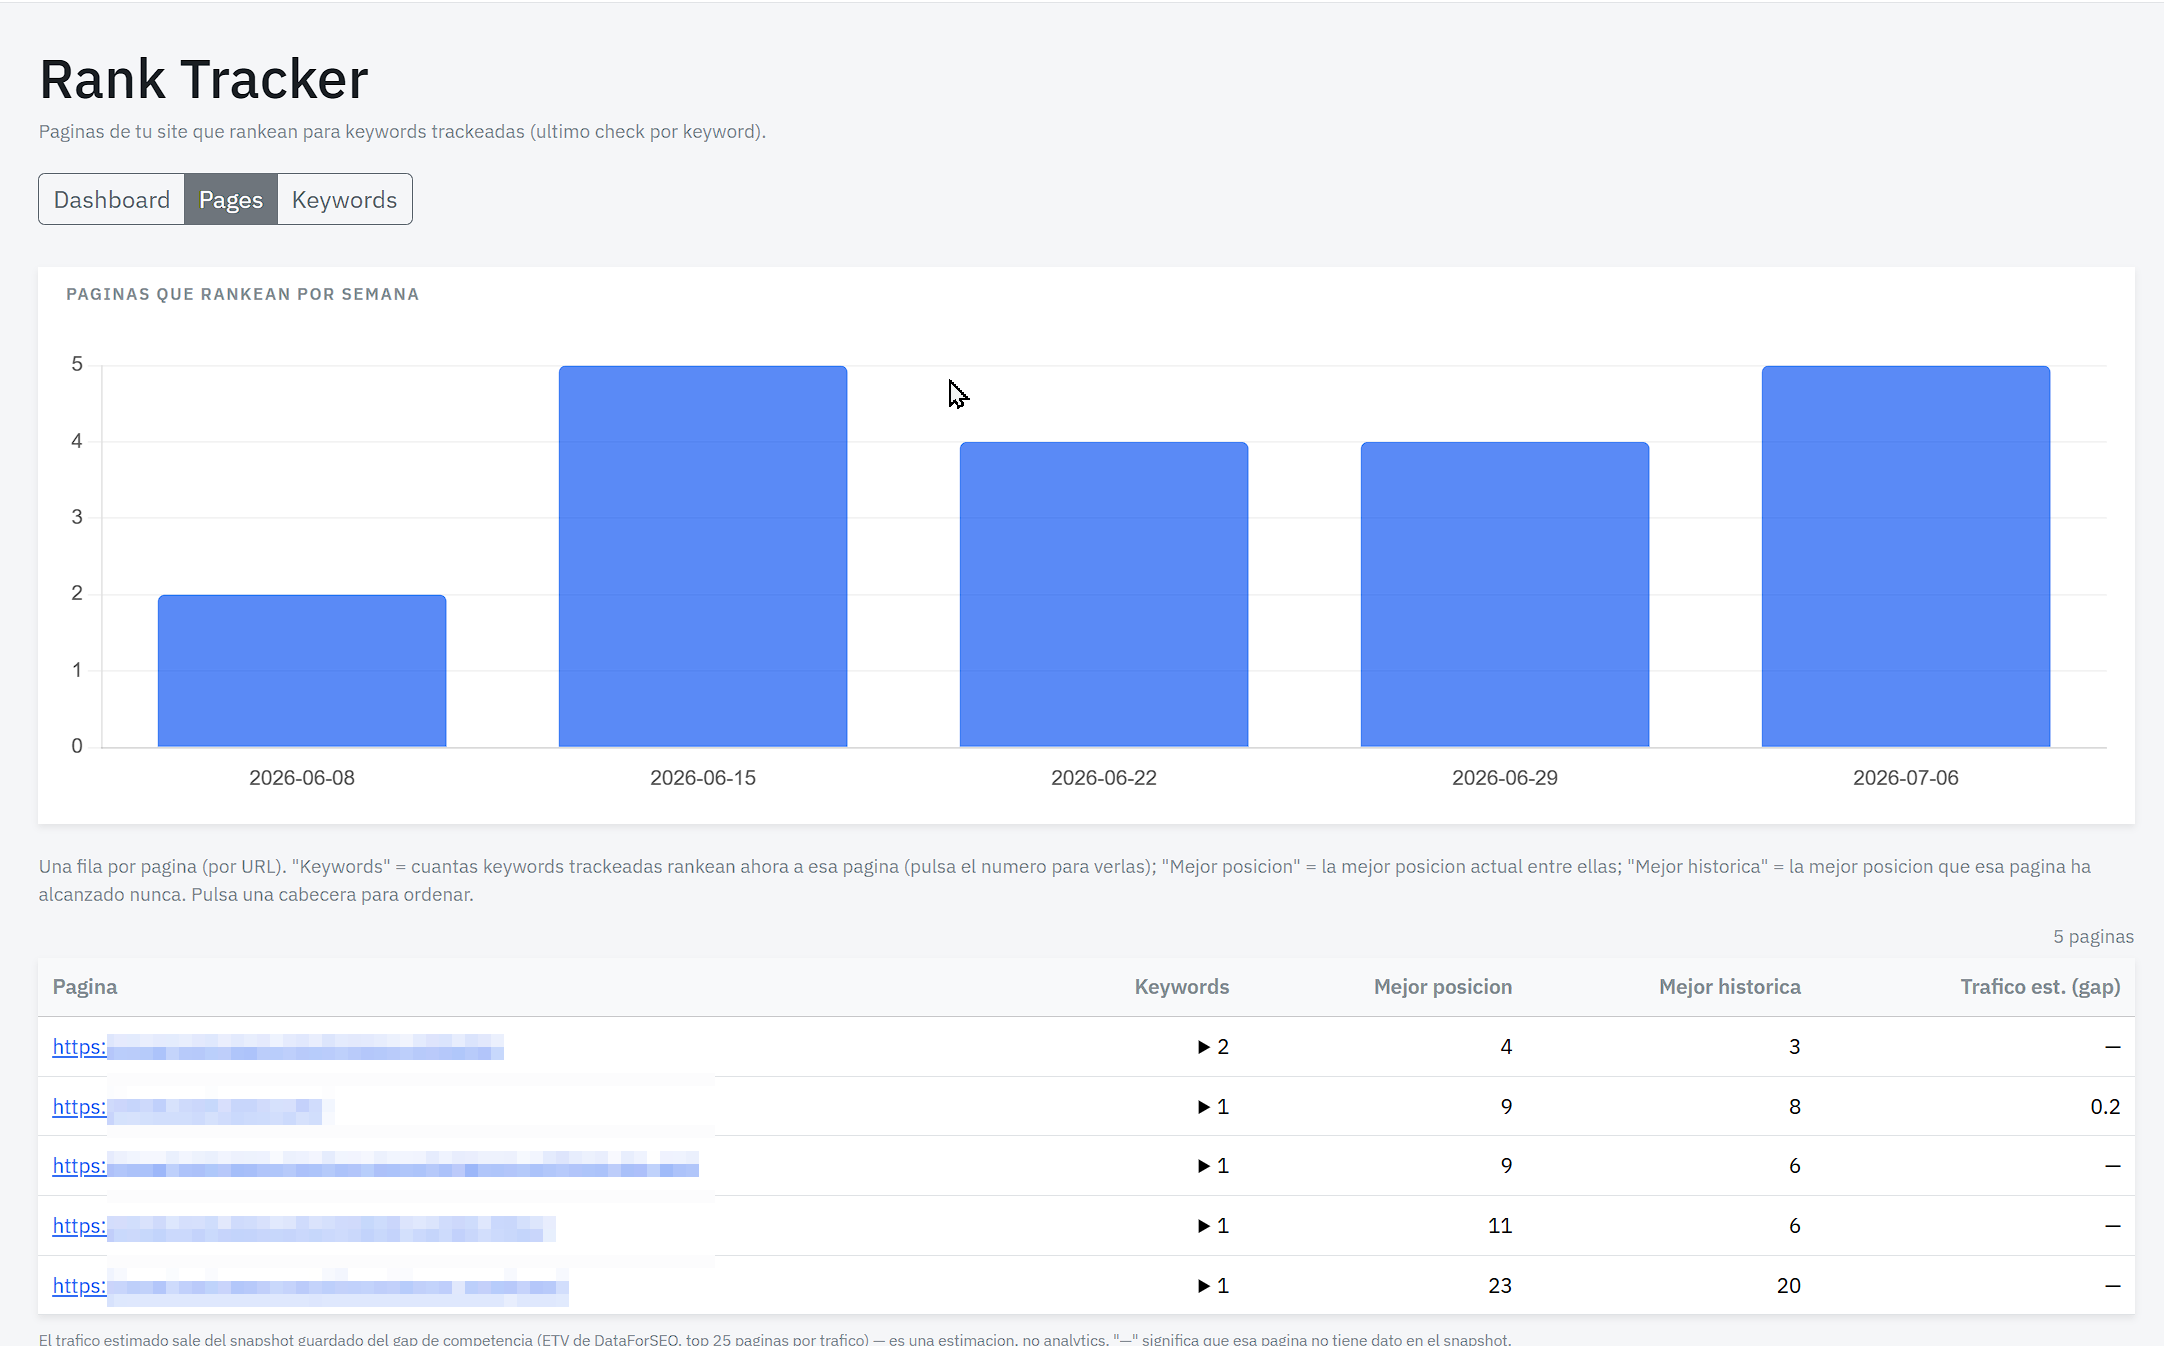Click the 2026-06-08 bar in the chart

tap(302, 671)
